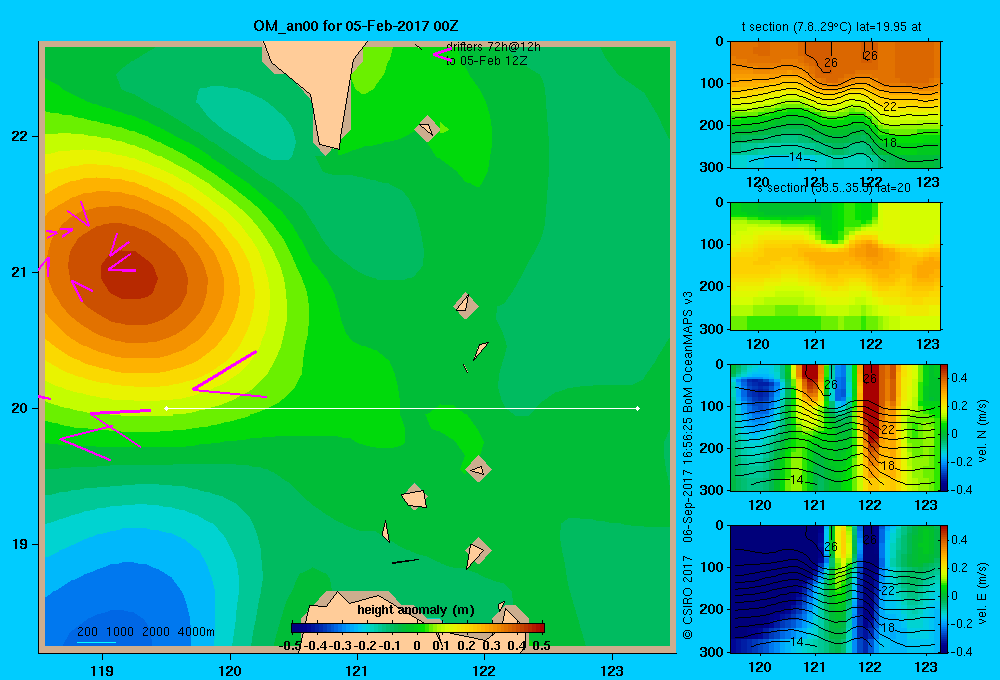The height and width of the screenshot is (680, 1000).
Task: Click the '-0.5' tick on height anomaly scale
Action: [x=290, y=646]
